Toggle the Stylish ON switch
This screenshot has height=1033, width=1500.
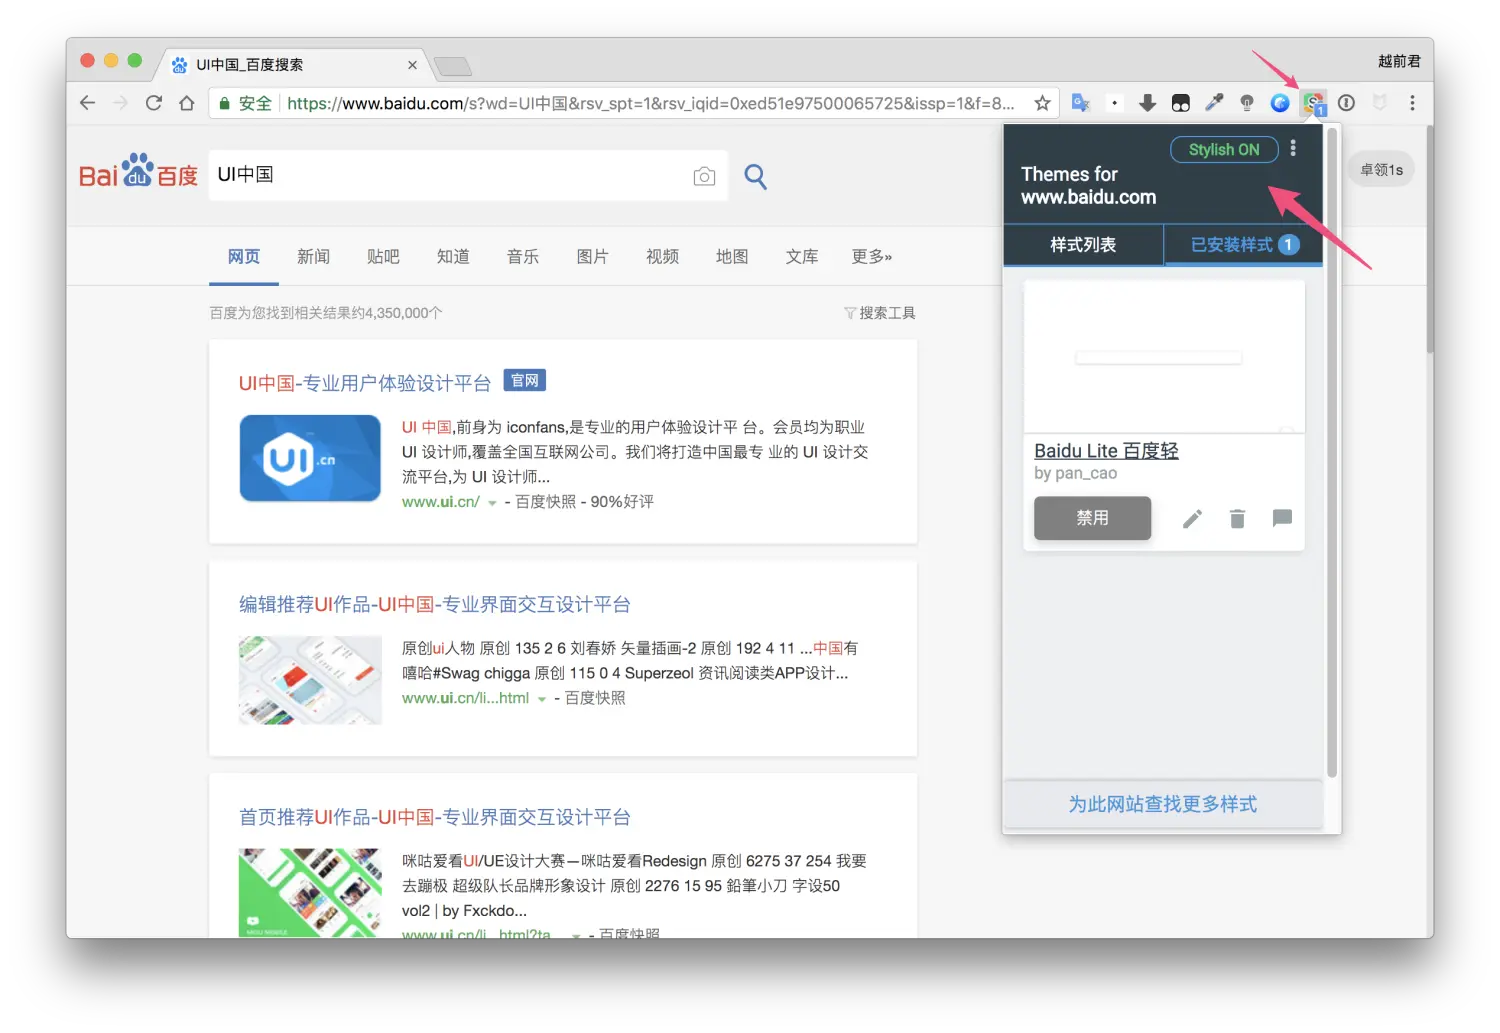click(x=1224, y=150)
